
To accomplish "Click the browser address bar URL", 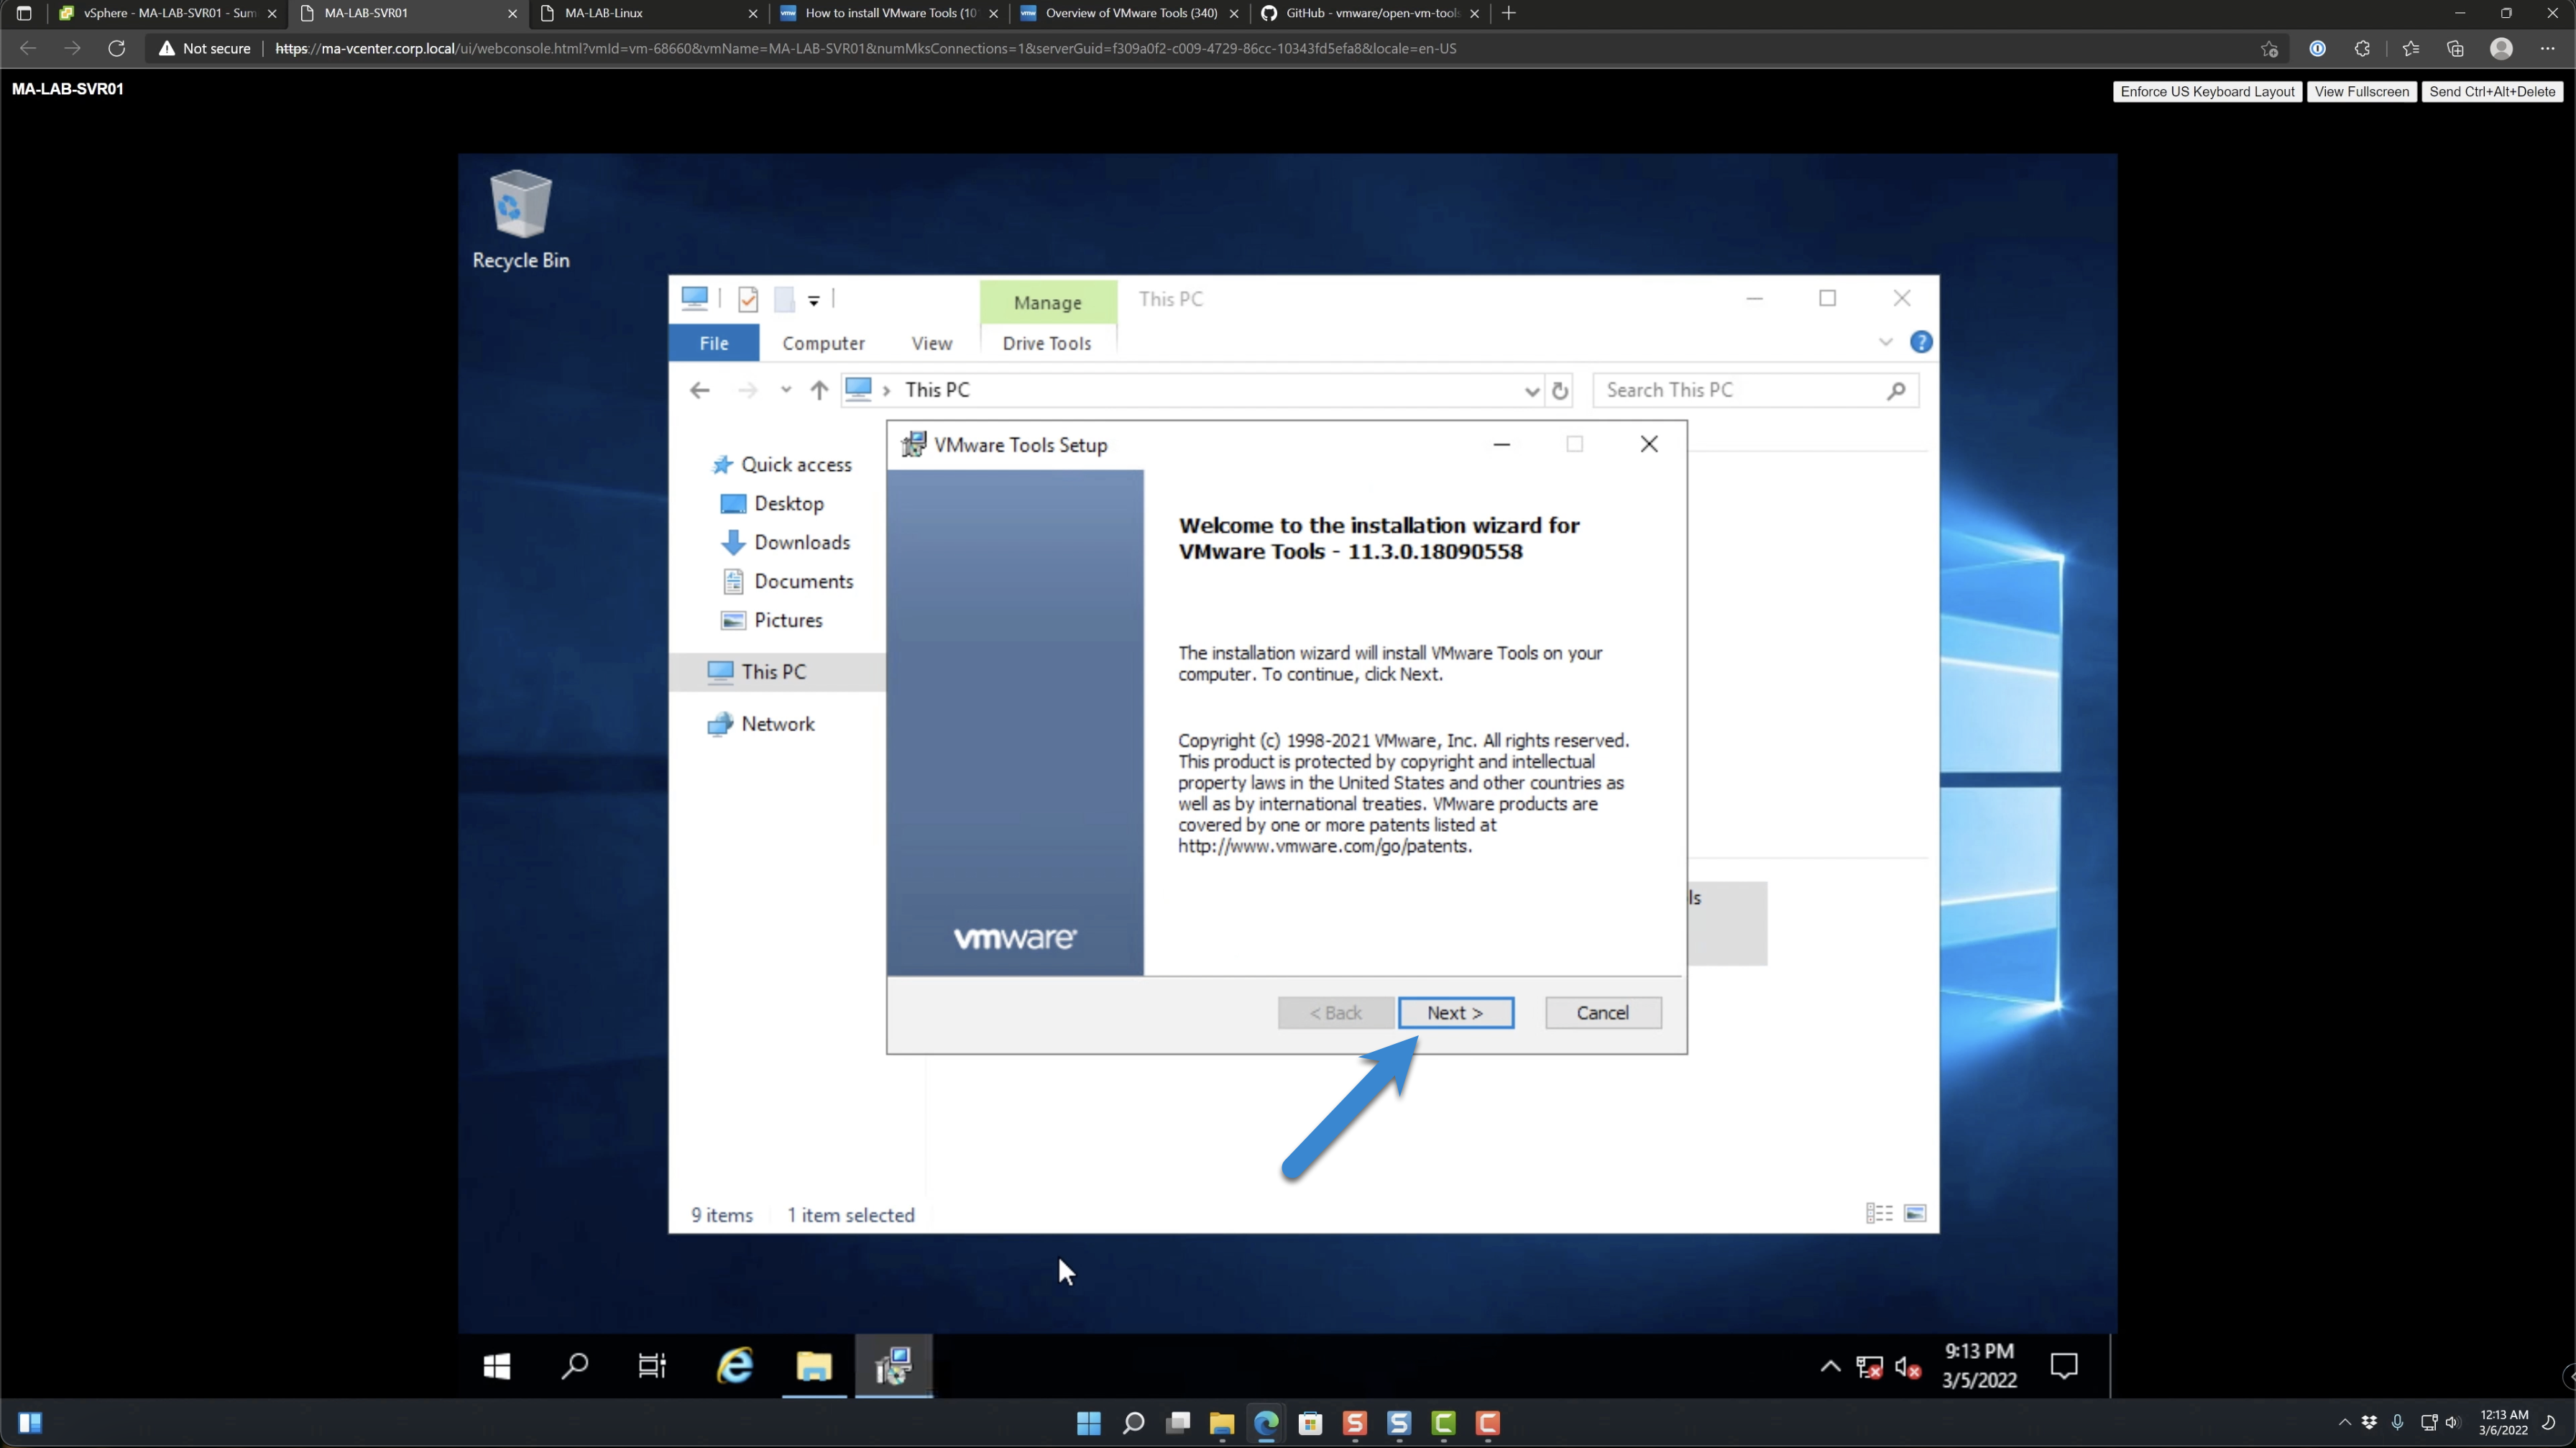I will point(865,48).
